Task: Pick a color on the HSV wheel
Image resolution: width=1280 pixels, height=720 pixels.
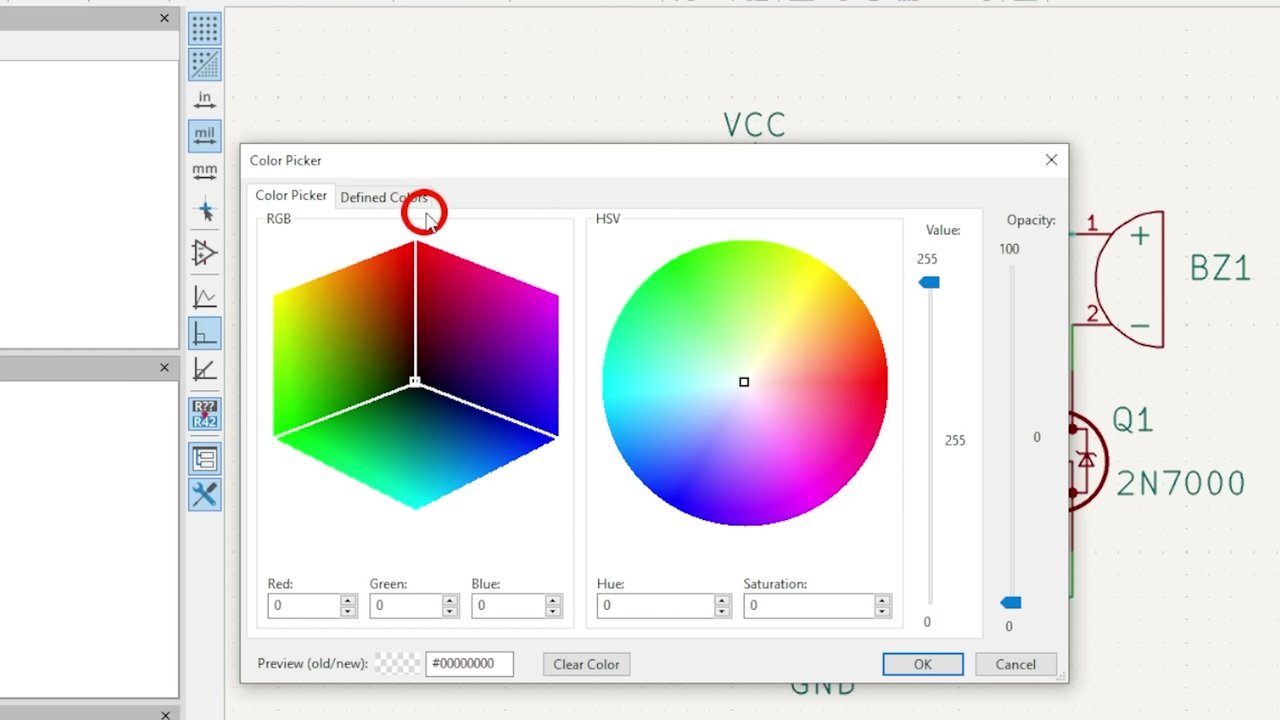Action: pyautogui.click(x=744, y=382)
